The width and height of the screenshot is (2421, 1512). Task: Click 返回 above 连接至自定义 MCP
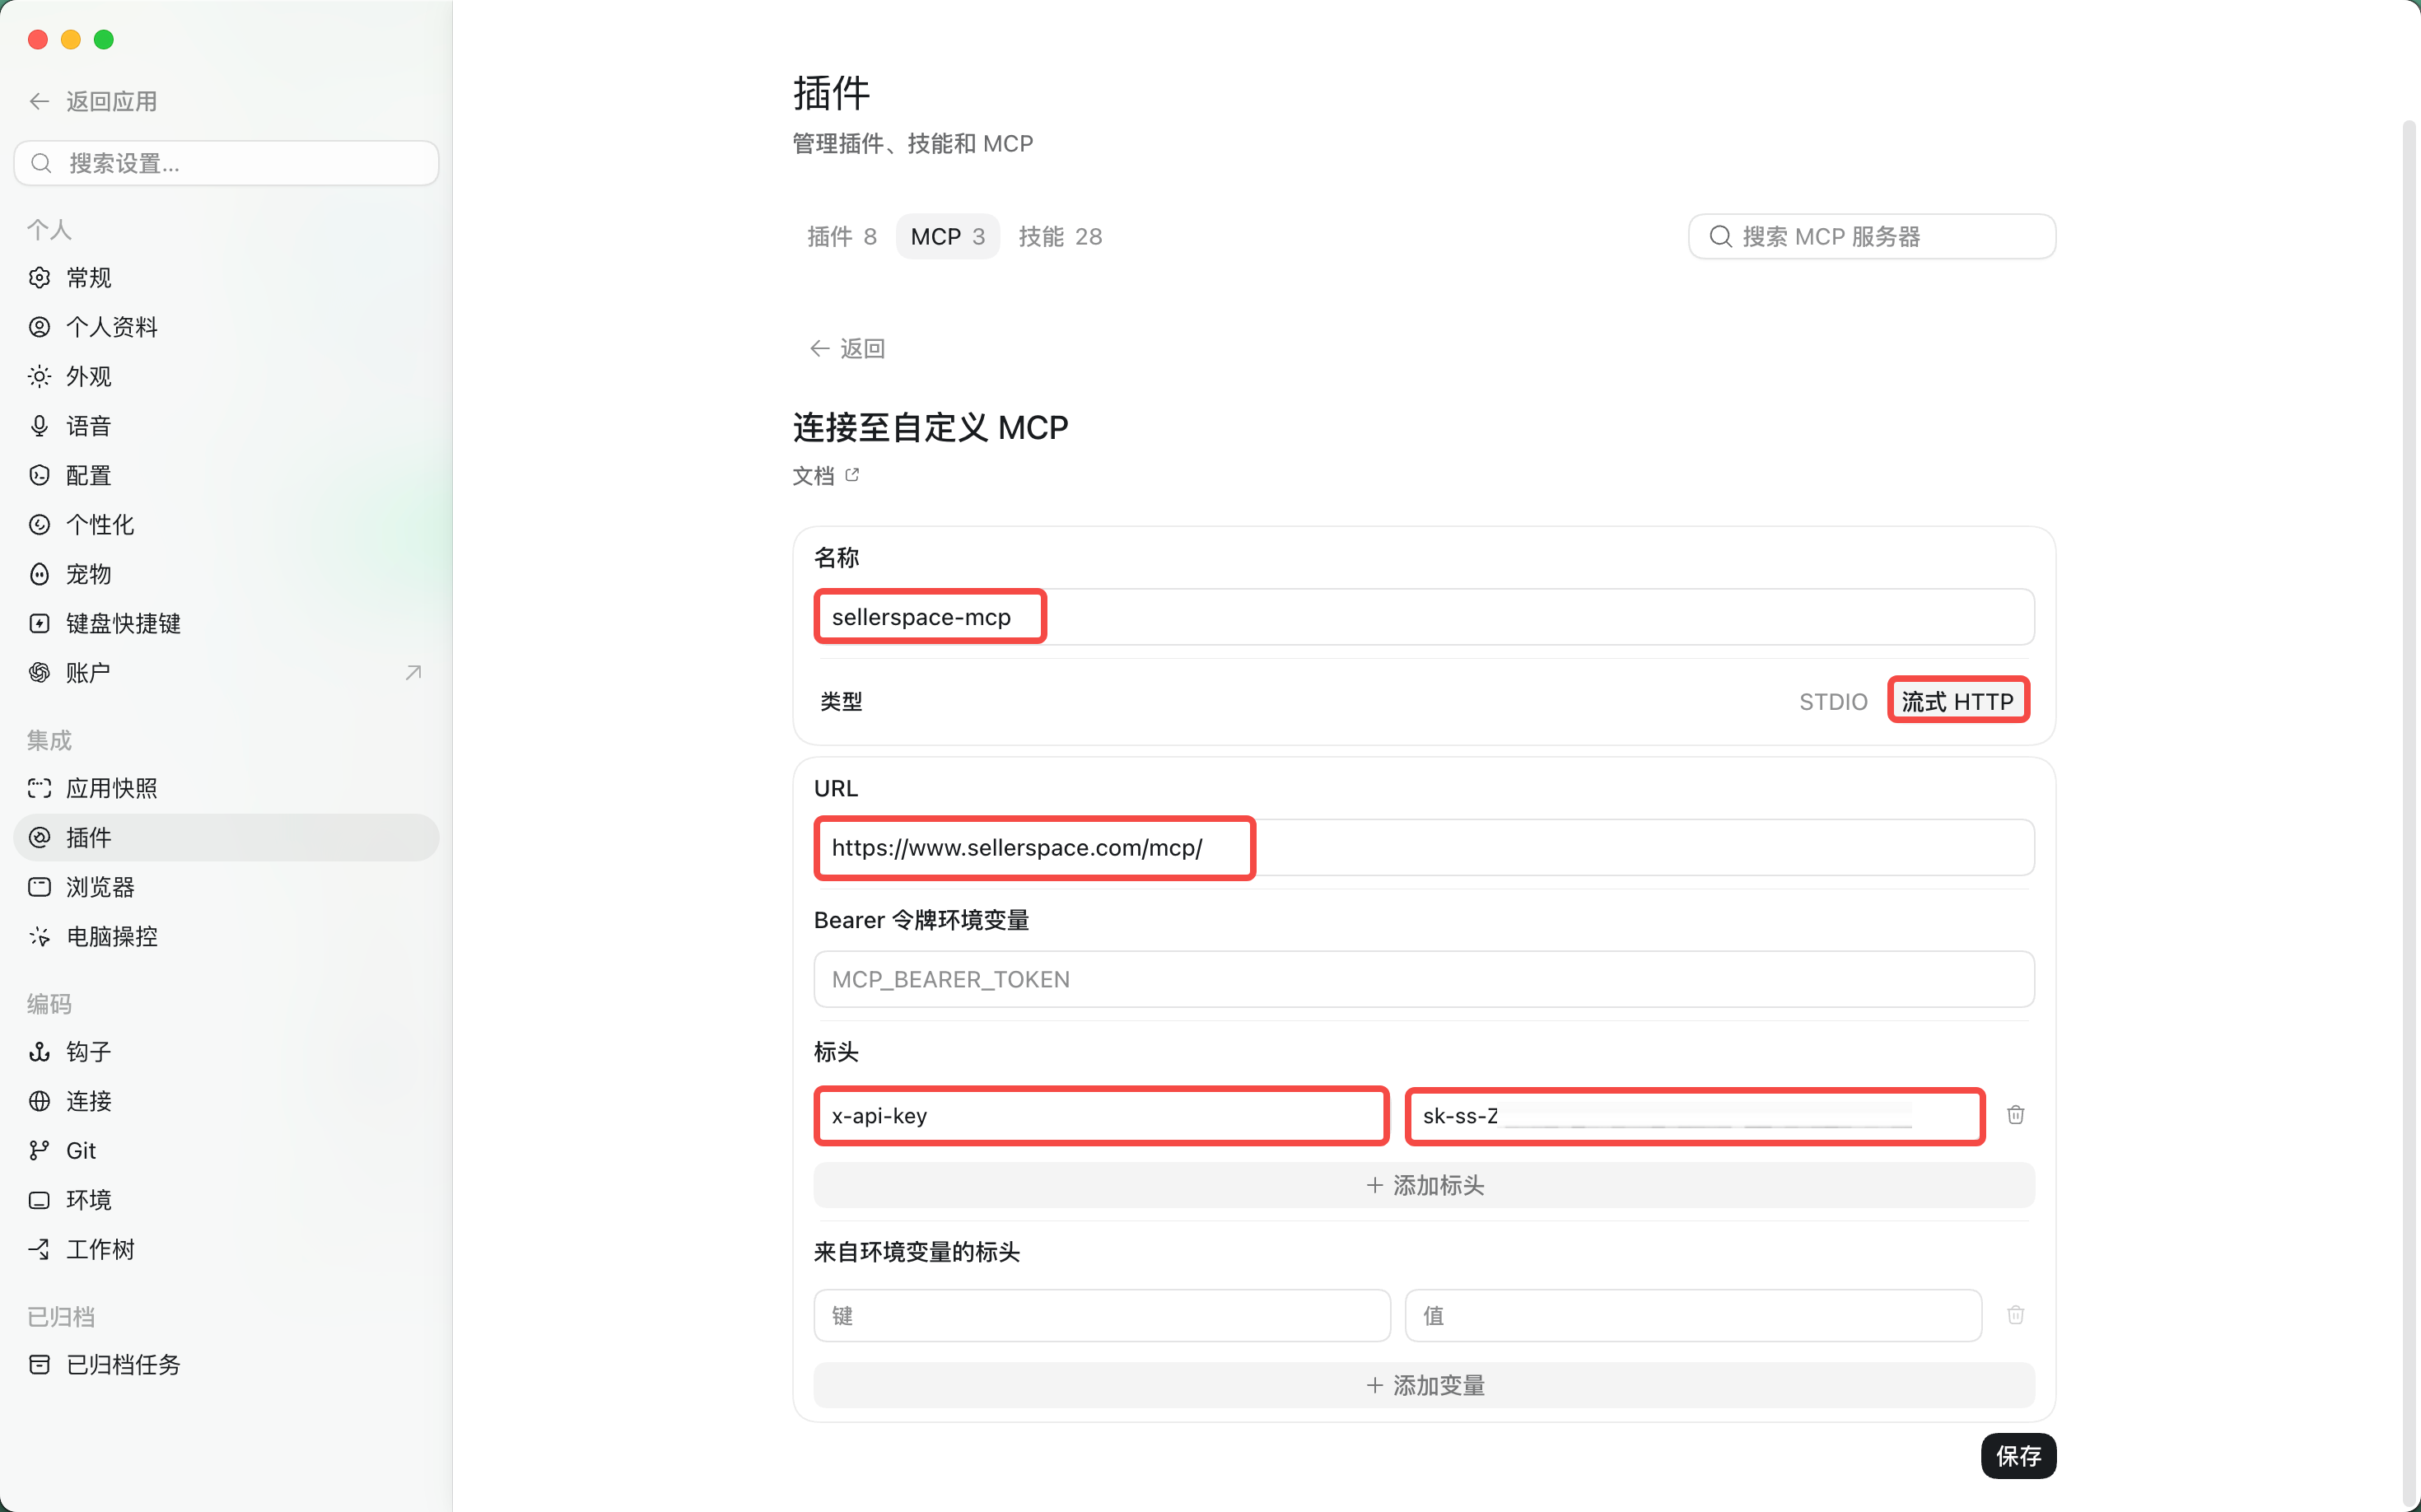[847, 348]
